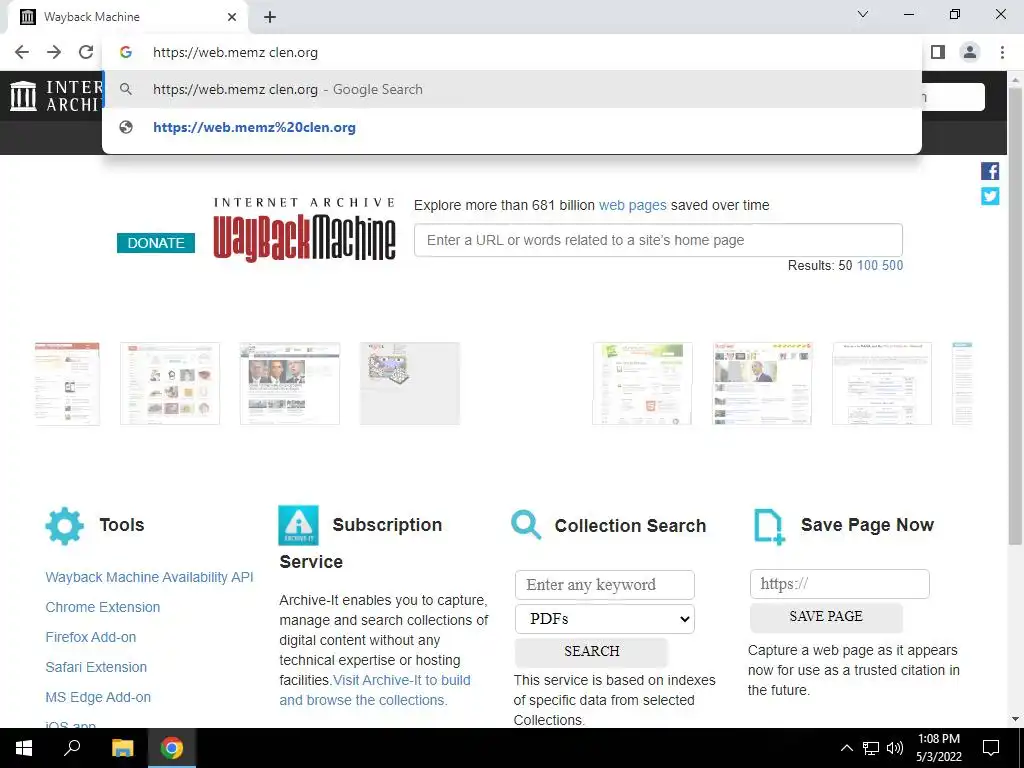This screenshot has height=768, width=1024.
Task: Open the Windows Start menu
Action: pos(24,748)
